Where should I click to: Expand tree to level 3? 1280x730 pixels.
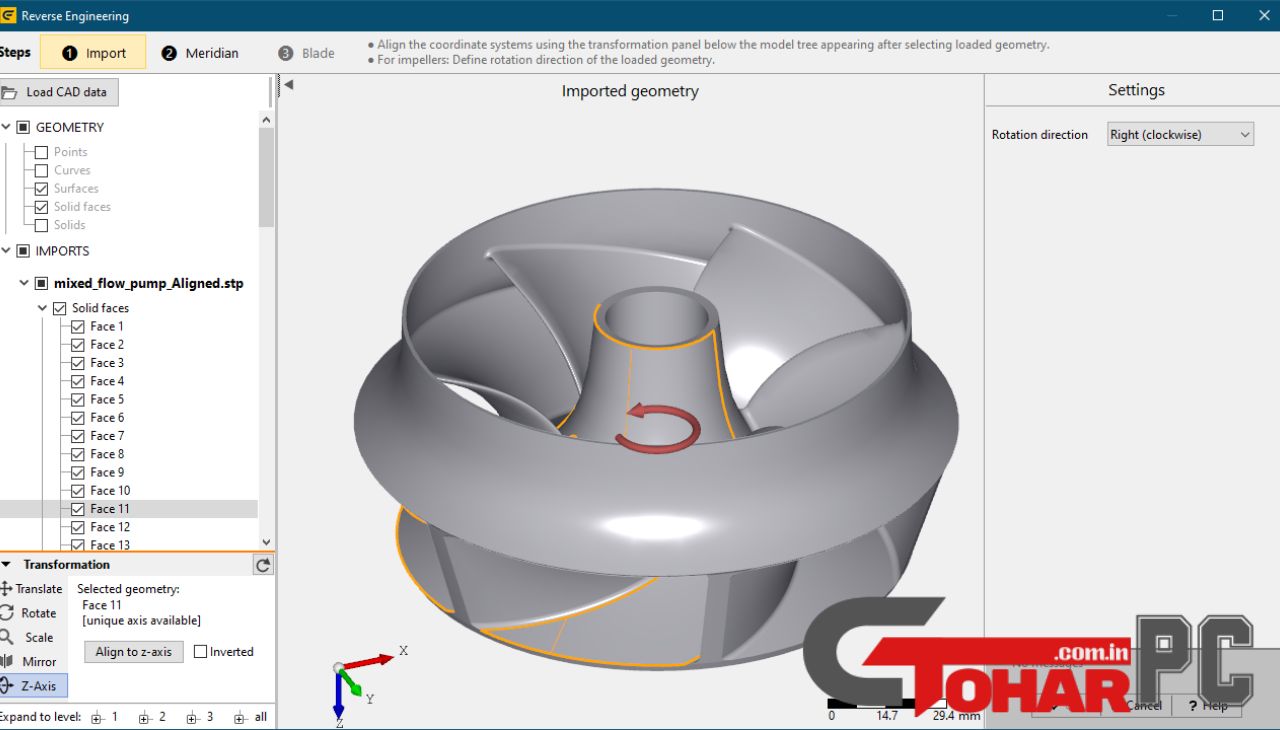[200, 717]
